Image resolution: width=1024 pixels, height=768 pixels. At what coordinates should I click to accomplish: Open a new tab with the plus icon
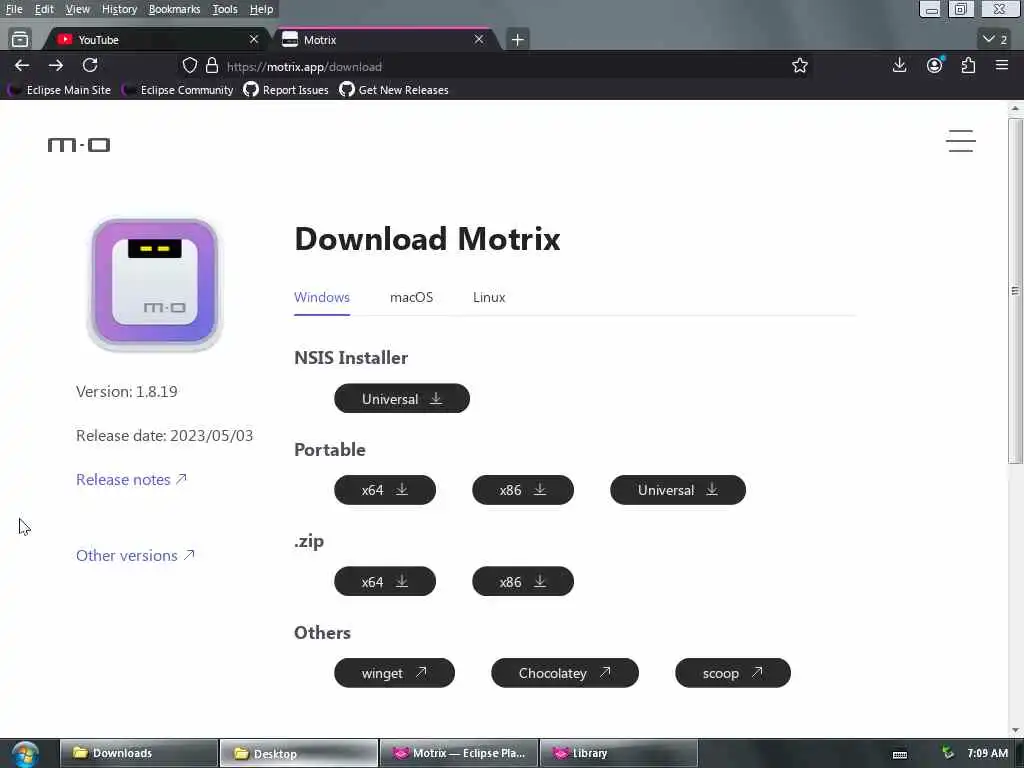[517, 40]
